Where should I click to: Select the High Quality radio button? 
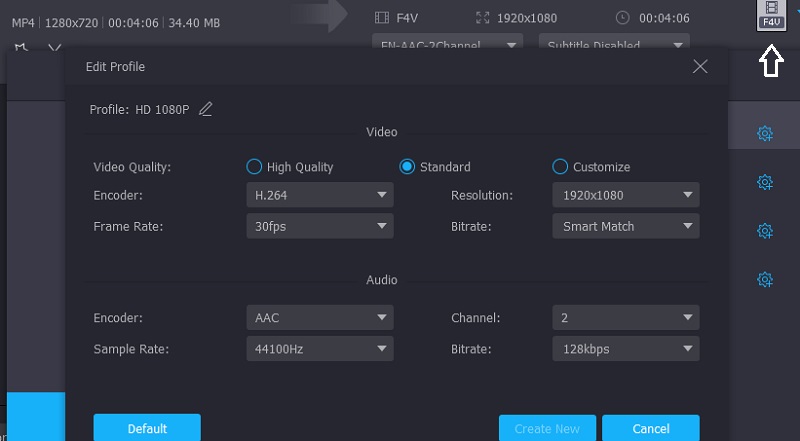coord(254,167)
